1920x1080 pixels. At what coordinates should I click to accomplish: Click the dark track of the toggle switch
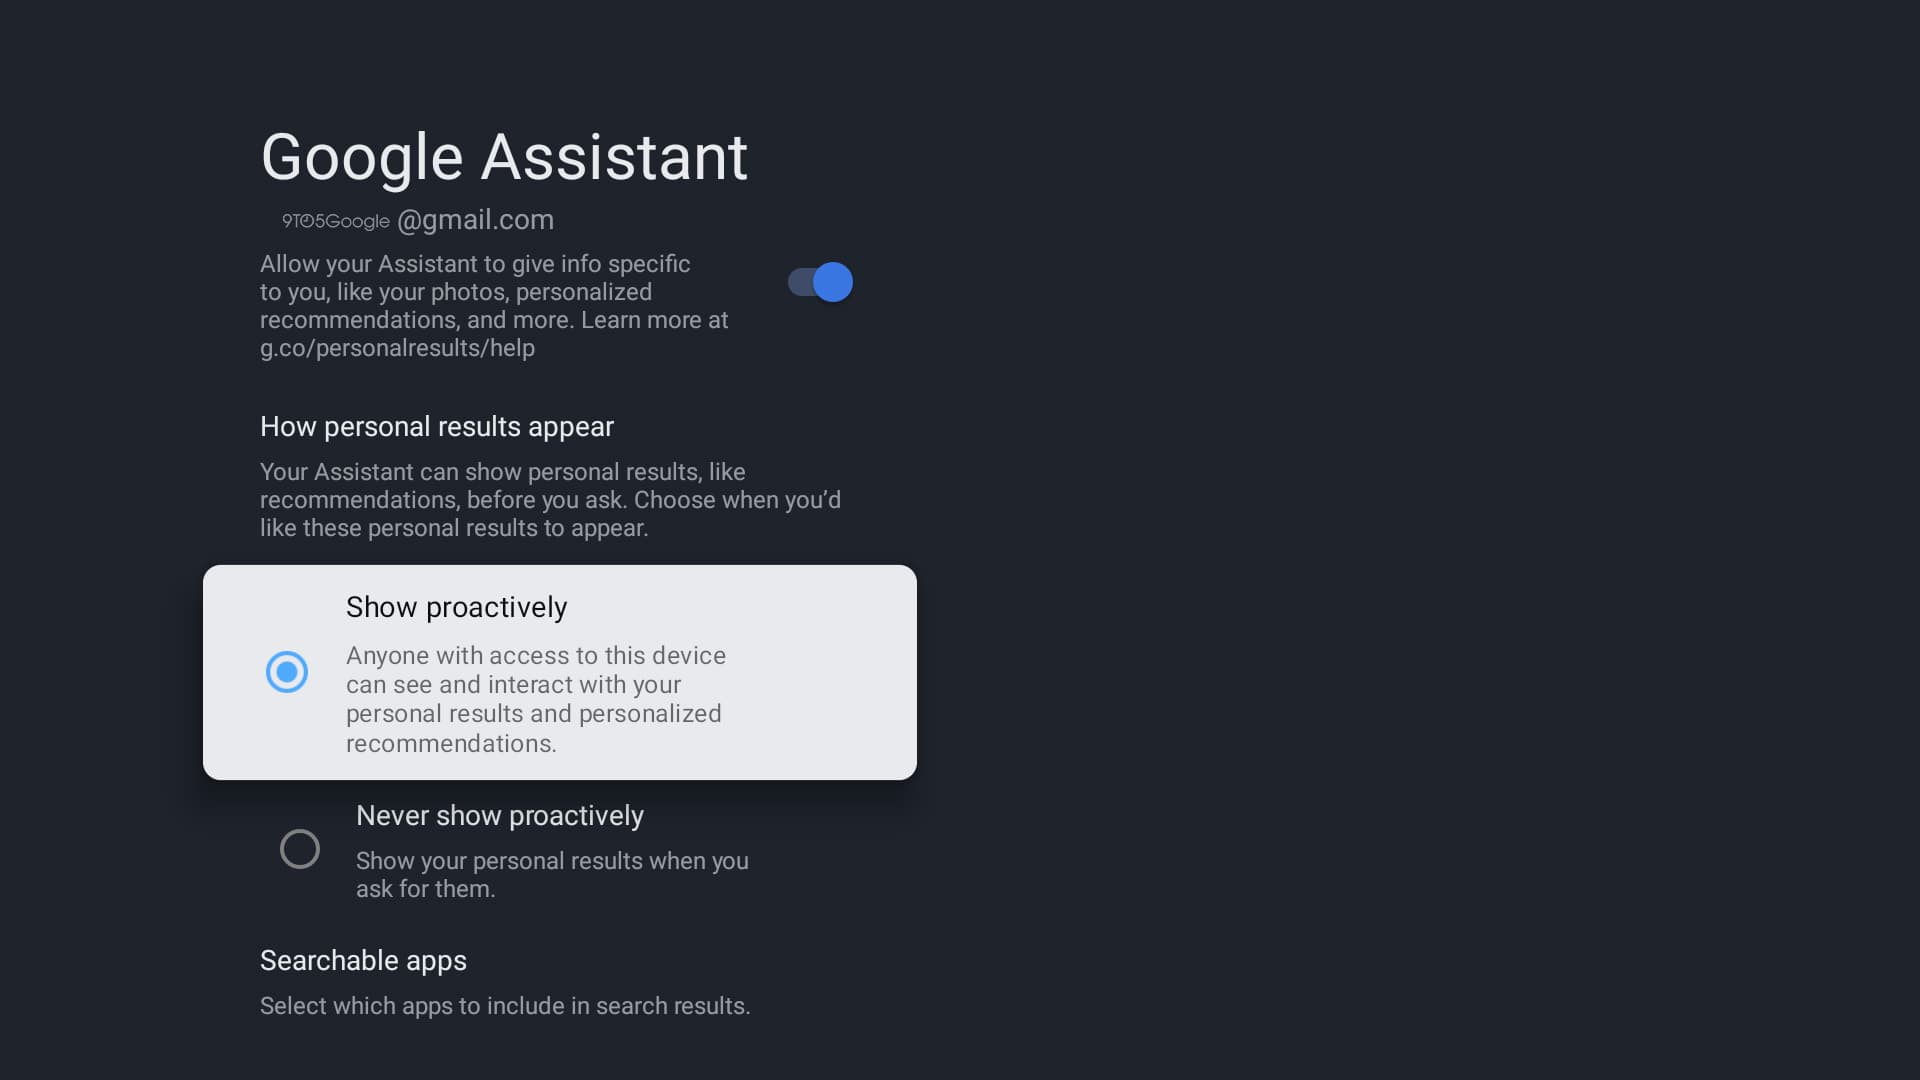(x=799, y=282)
